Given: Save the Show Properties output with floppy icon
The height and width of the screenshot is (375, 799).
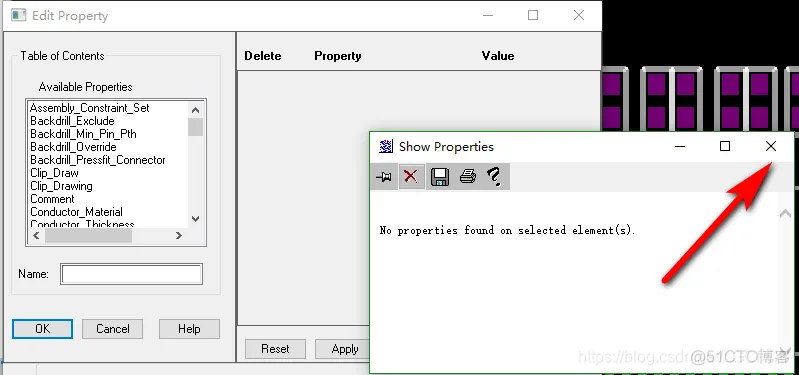Looking at the screenshot, I should pos(439,177).
